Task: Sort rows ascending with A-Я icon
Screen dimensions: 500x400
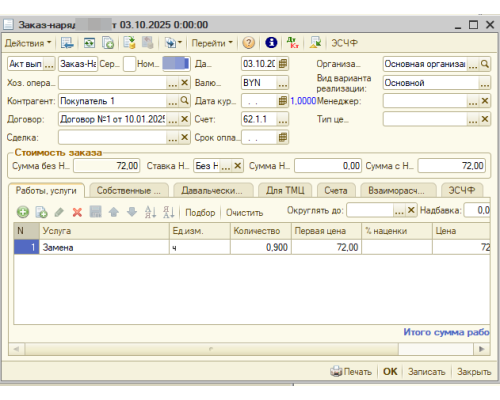Action: pyautogui.click(x=150, y=212)
